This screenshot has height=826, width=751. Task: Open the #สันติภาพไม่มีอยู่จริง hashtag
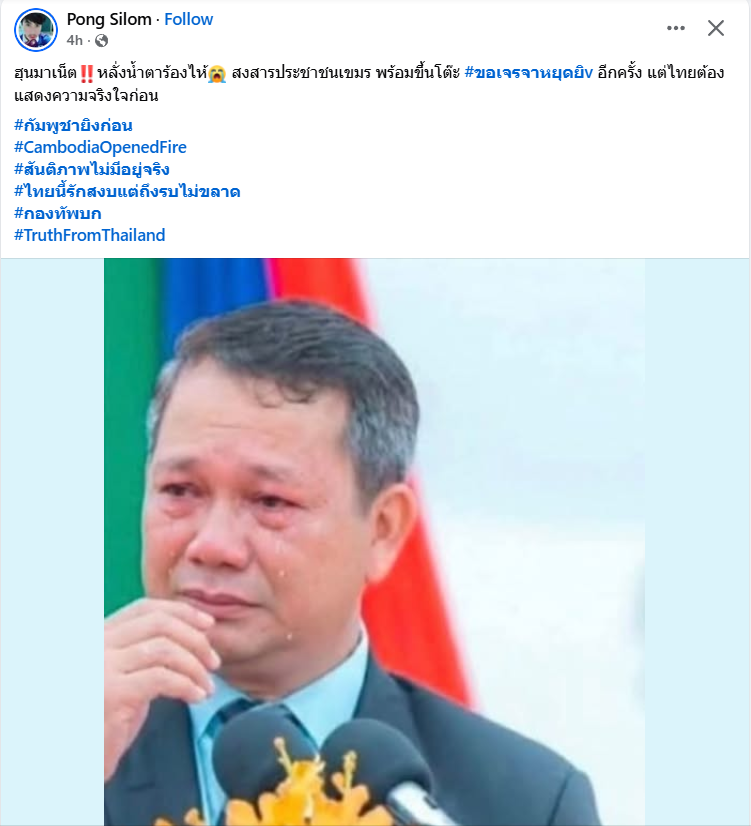tap(92, 169)
